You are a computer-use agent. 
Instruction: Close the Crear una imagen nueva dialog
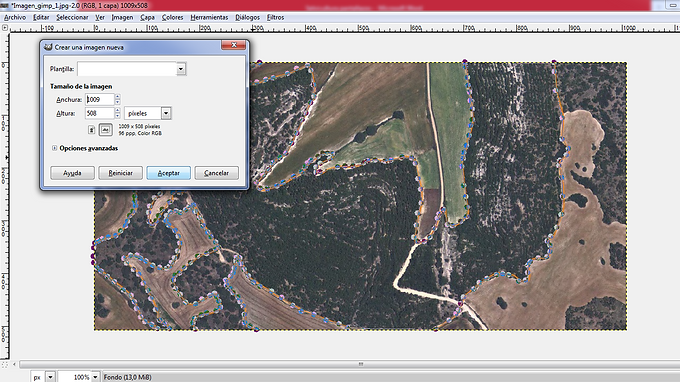point(234,45)
